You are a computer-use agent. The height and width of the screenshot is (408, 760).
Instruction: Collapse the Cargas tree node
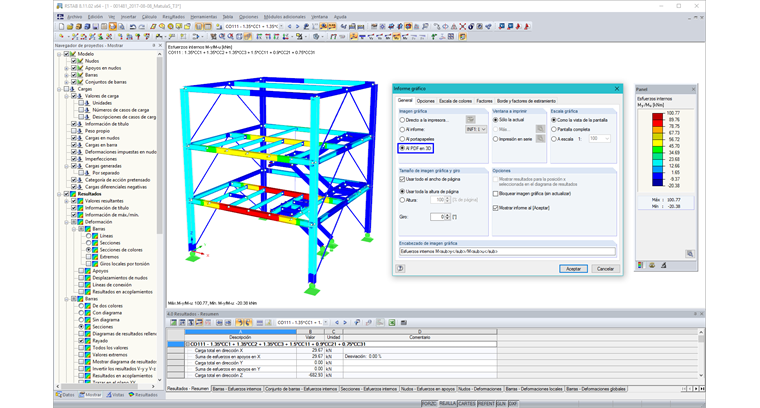pos(59,89)
